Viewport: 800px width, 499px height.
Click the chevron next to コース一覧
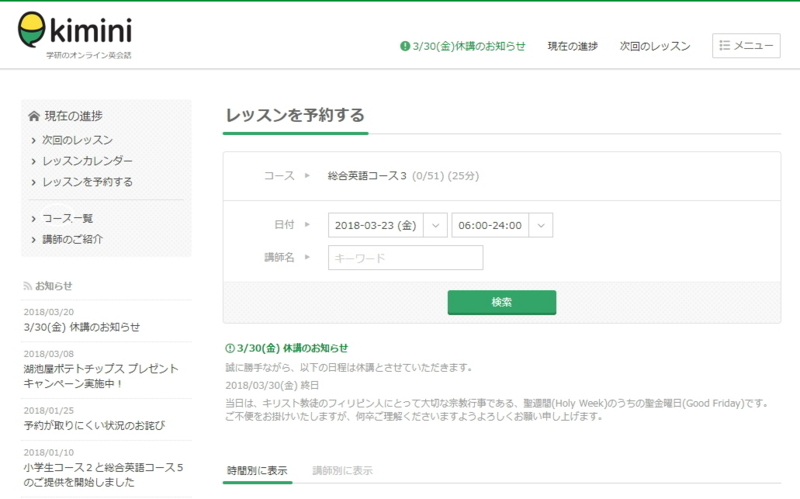[34, 219]
